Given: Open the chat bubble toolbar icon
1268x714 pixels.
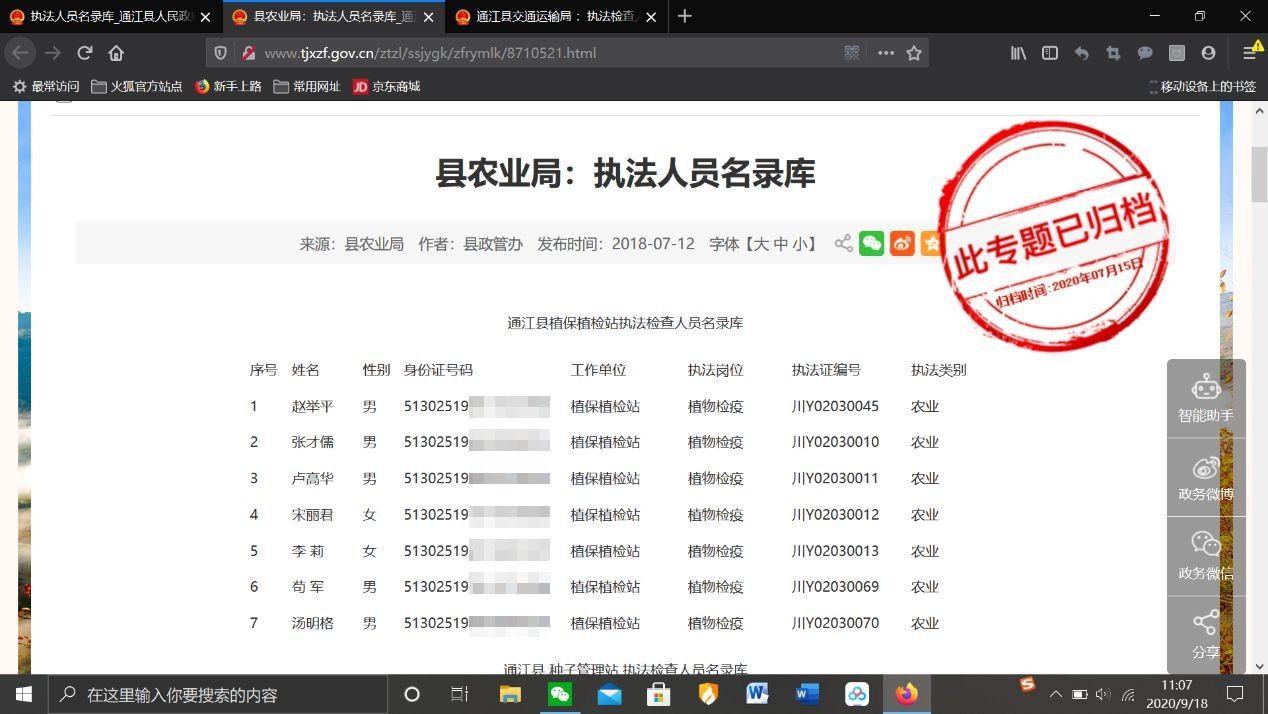Looking at the screenshot, I should tap(1145, 53).
